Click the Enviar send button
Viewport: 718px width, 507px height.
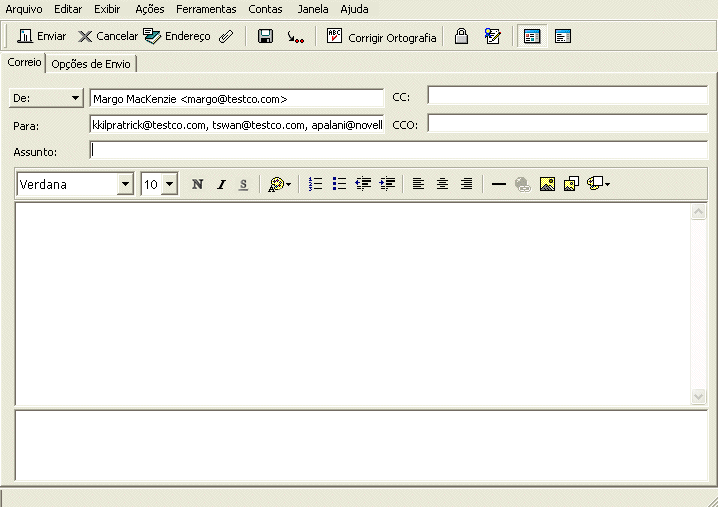click(42, 36)
